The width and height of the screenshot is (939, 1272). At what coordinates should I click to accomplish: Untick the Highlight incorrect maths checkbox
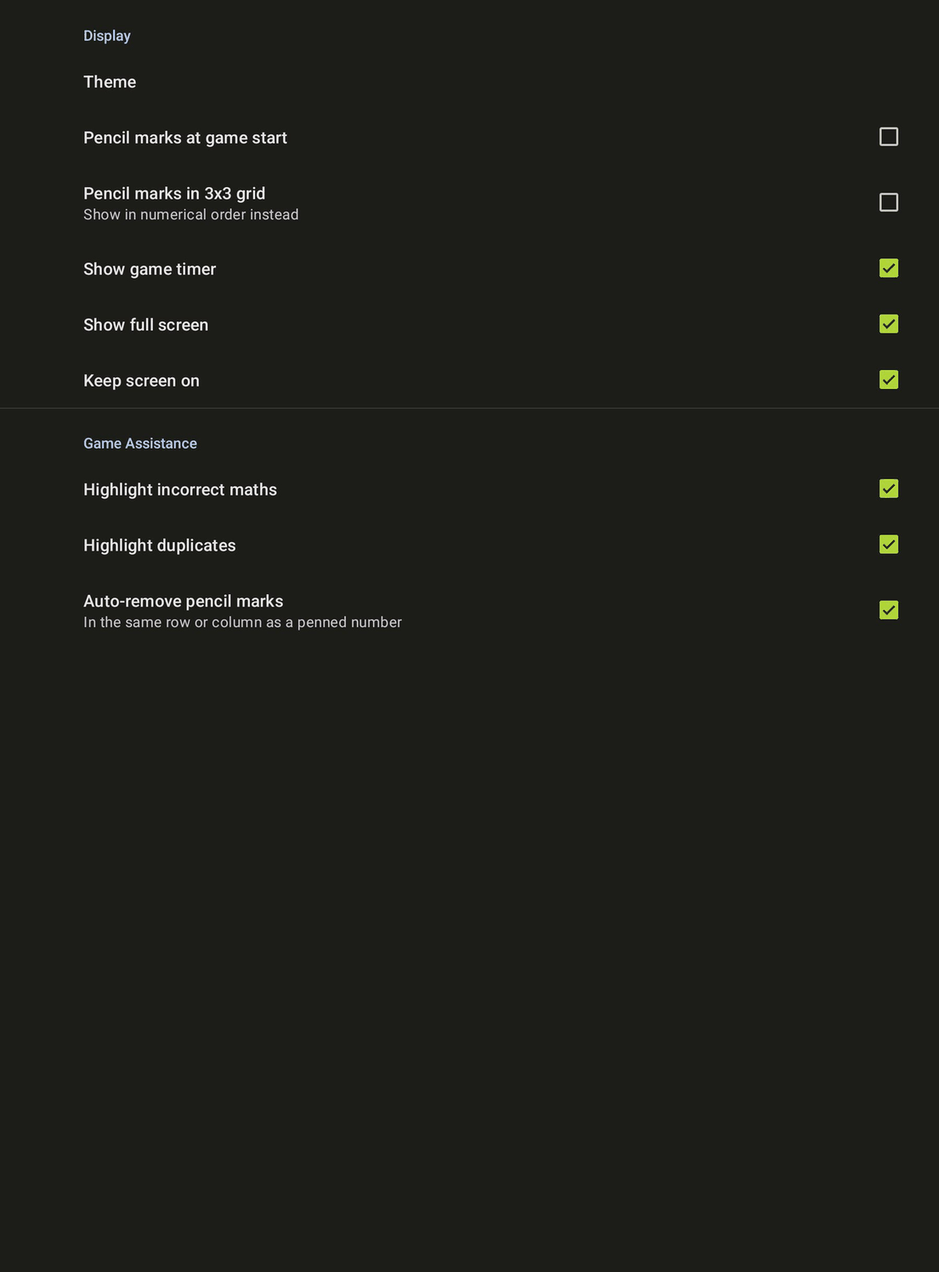click(888, 489)
